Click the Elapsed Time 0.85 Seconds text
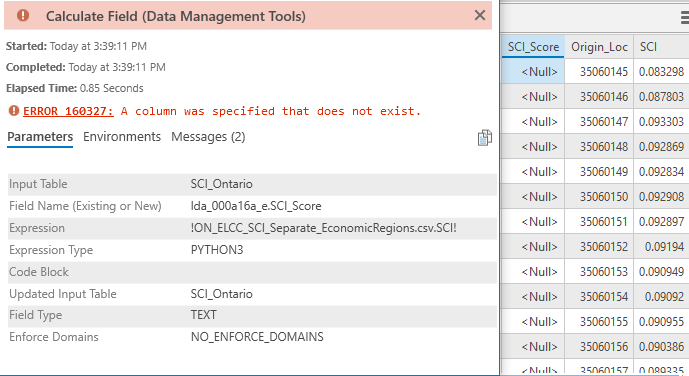The width and height of the screenshot is (689, 376). coord(75,88)
